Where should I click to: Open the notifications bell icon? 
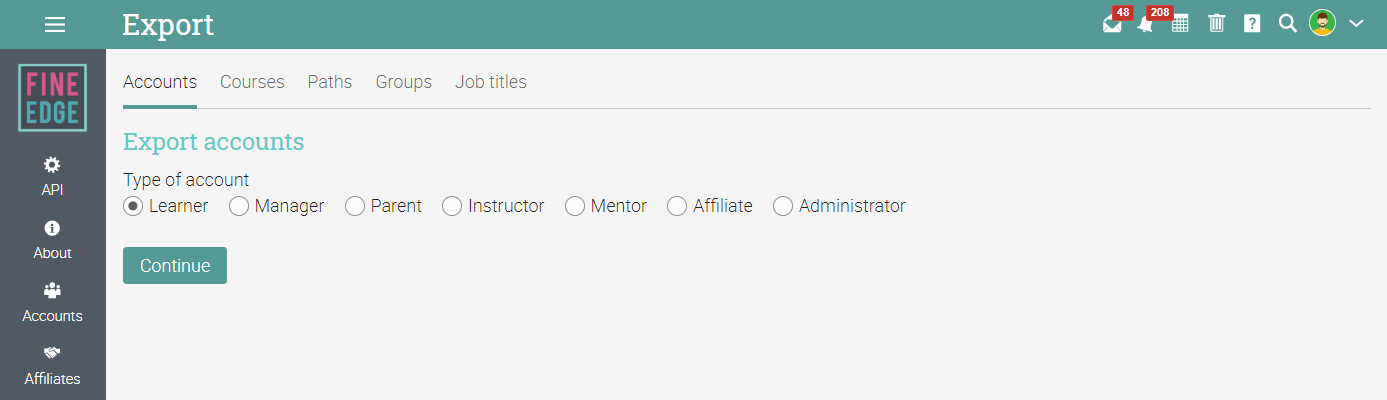click(x=1146, y=25)
